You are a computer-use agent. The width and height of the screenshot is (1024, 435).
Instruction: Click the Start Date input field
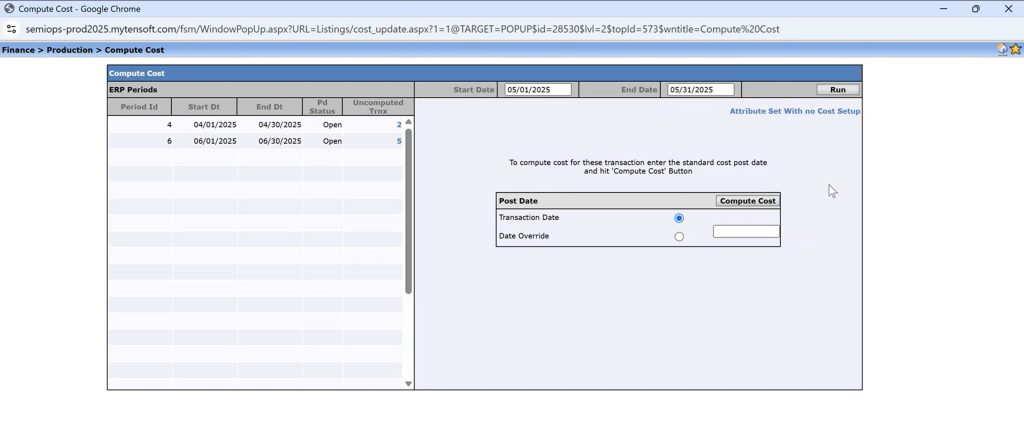coord(538,90)
